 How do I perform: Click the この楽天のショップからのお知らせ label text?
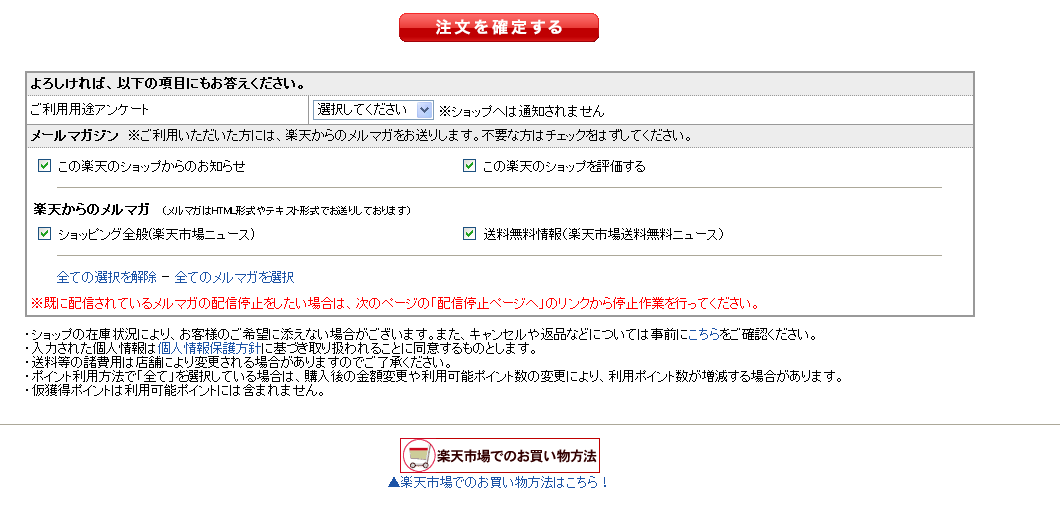click(151, 166)
